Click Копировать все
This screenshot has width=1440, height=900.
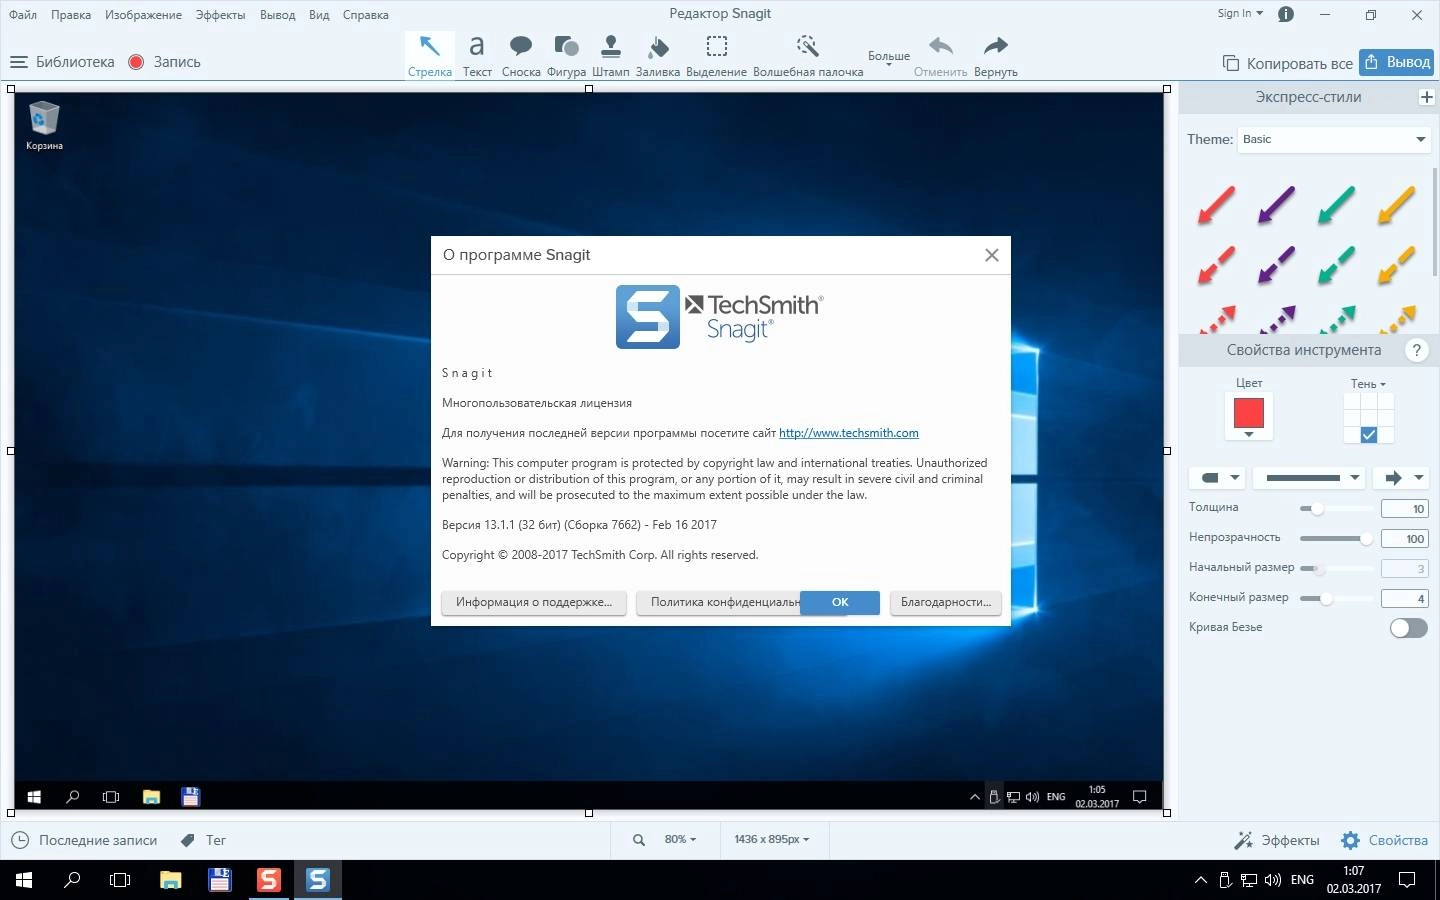click(x=1287, y=63)
